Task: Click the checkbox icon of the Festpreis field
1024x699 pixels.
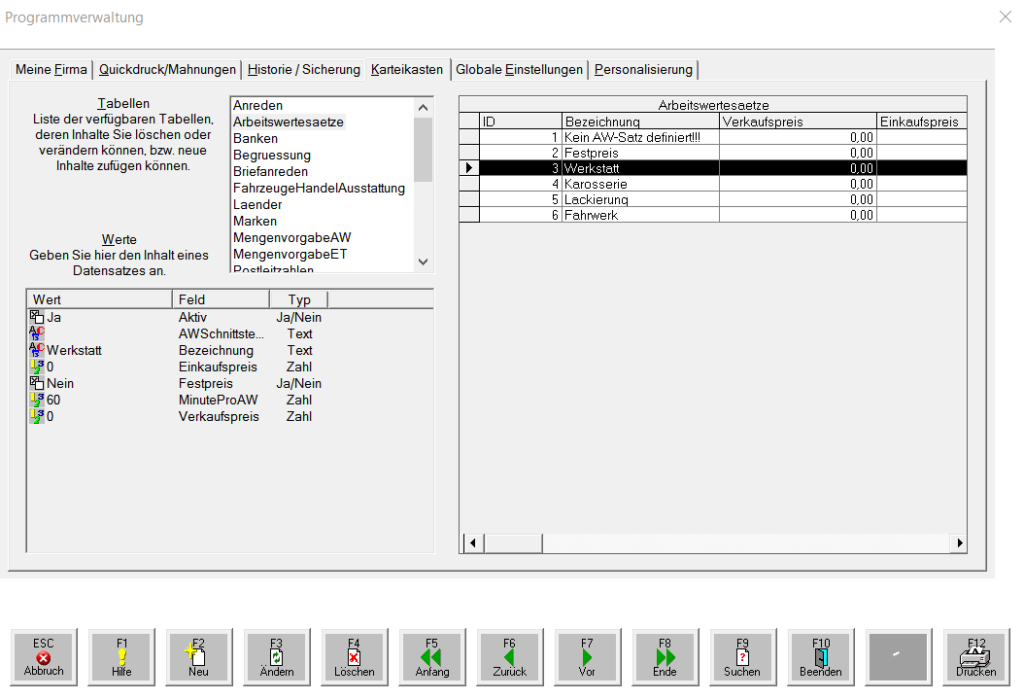Action: click(37, 383)
